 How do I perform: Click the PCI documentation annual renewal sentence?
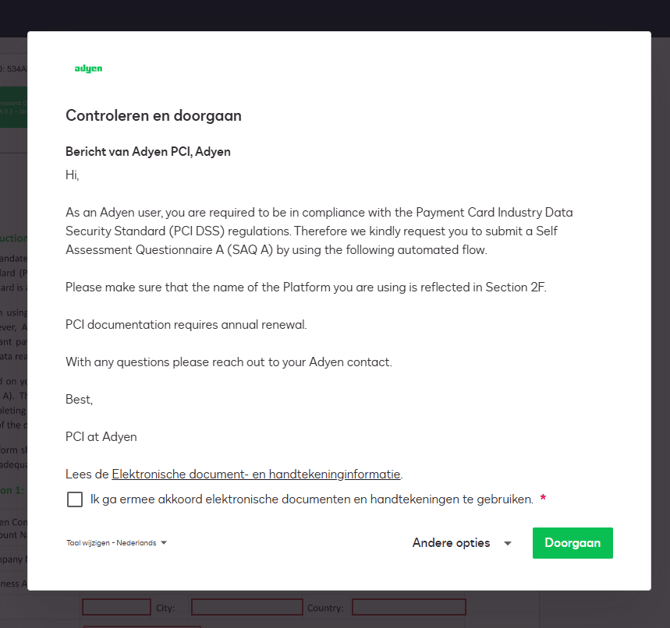click(x=186, y=325)
